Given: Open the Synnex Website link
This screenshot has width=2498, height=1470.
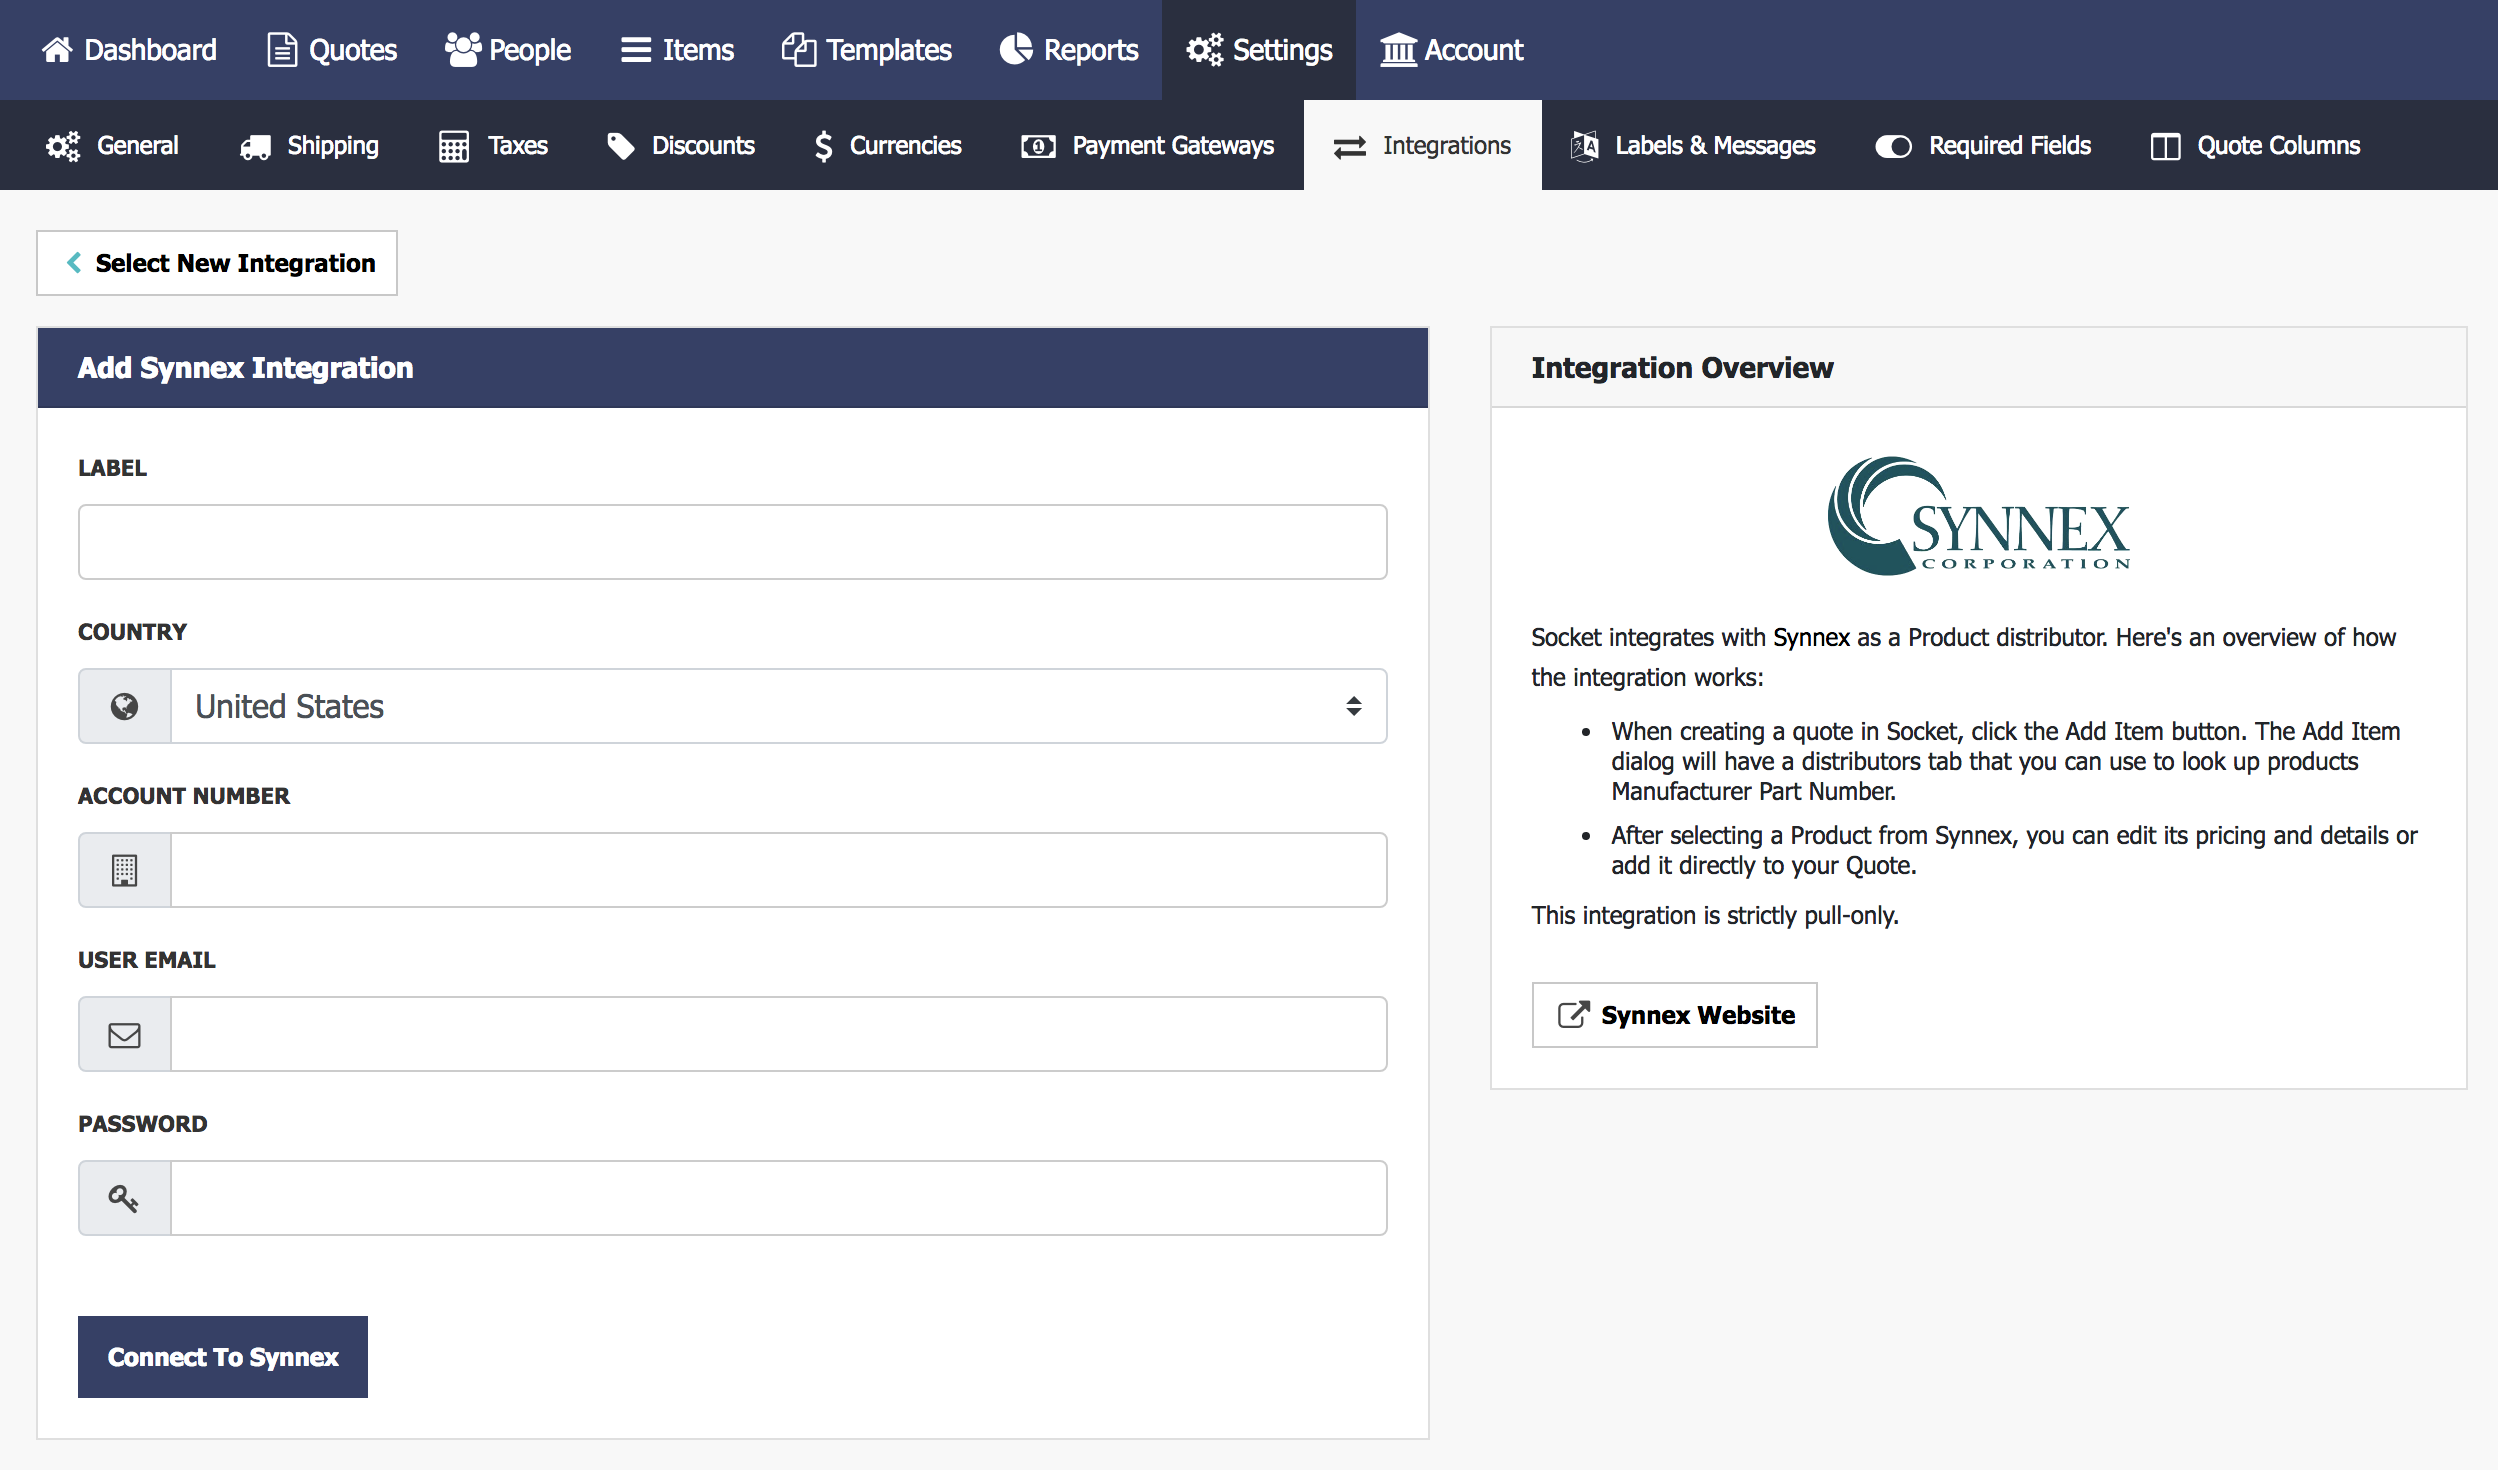Looking at the screenshot, I should pyautogui.click(x=1675, y=1015).
